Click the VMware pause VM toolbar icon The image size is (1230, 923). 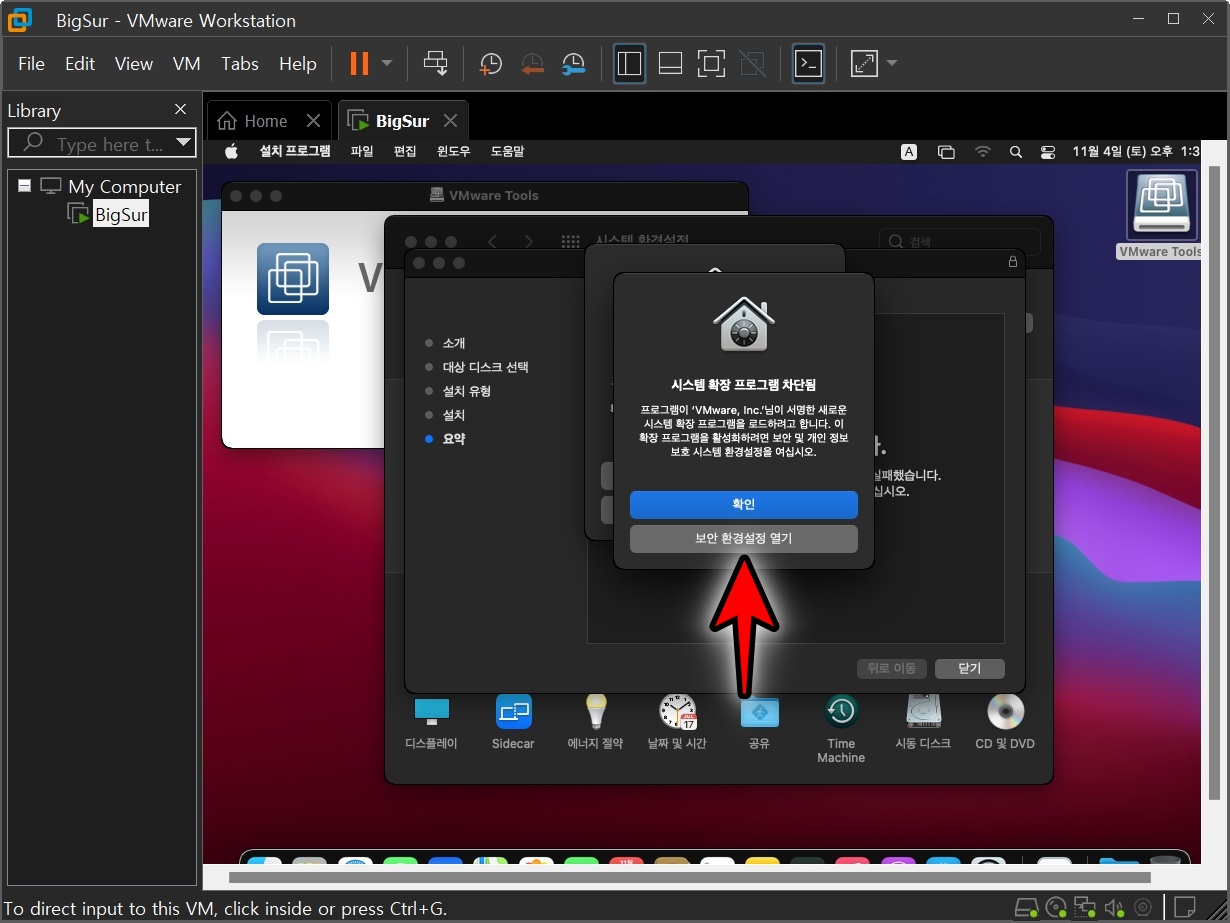(x=359, y=64)
